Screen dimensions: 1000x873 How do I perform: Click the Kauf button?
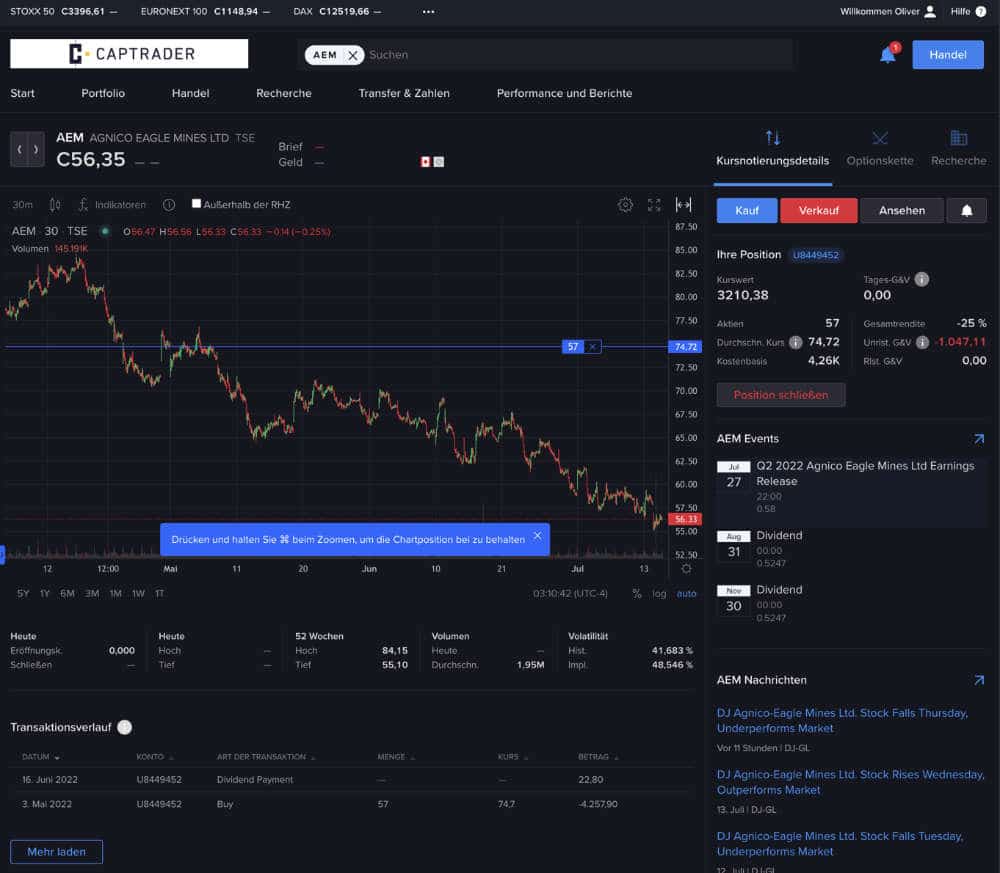[x=747, y=210]
